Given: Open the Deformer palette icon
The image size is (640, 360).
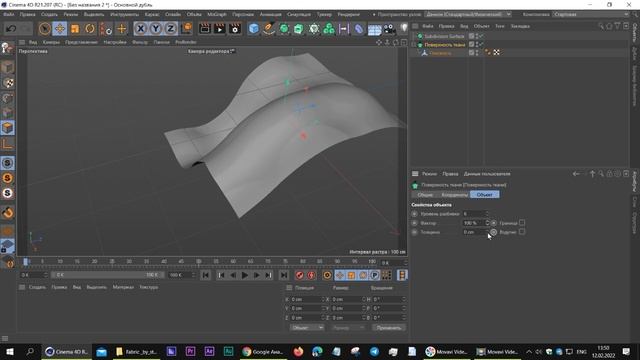Looking at the screenshot, I should 359,29.
